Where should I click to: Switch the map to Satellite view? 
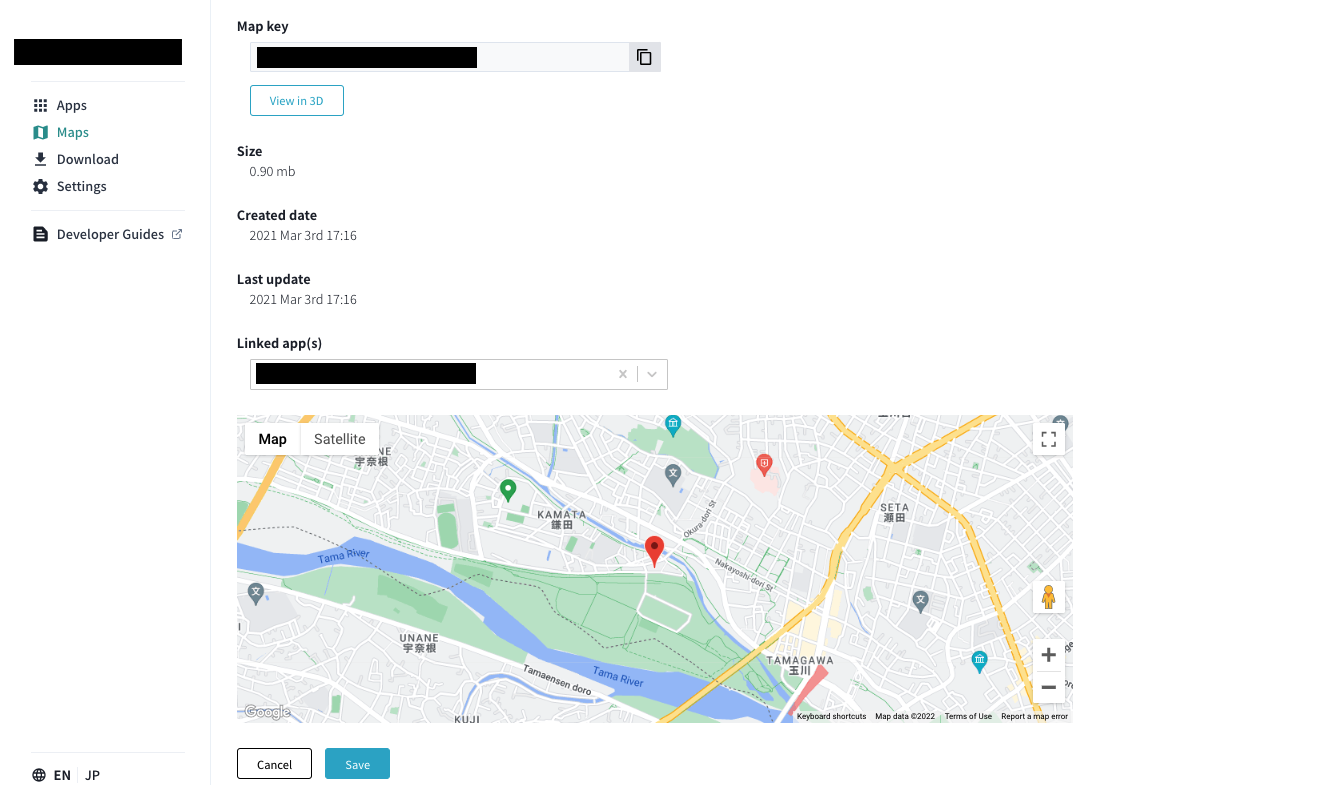(339, 438)
